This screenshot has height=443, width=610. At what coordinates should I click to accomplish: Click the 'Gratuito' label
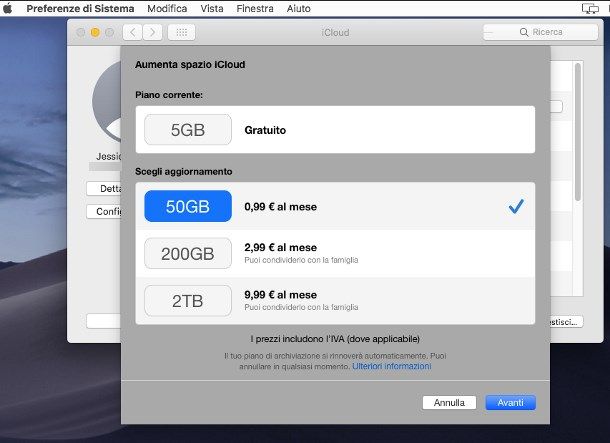pyautogui.click(x=265, y=130)
